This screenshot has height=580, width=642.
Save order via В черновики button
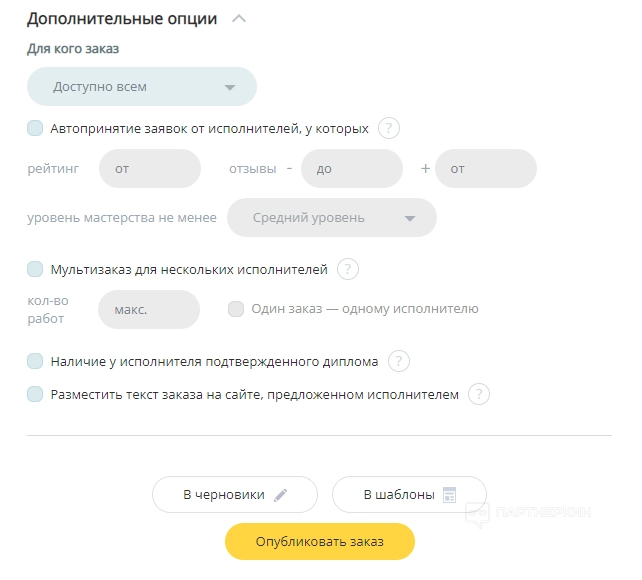(x=225, y=494)
